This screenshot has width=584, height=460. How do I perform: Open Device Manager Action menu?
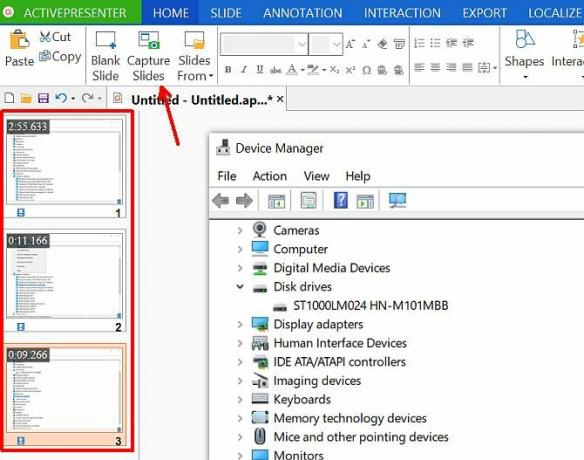[x=270, y=176]
